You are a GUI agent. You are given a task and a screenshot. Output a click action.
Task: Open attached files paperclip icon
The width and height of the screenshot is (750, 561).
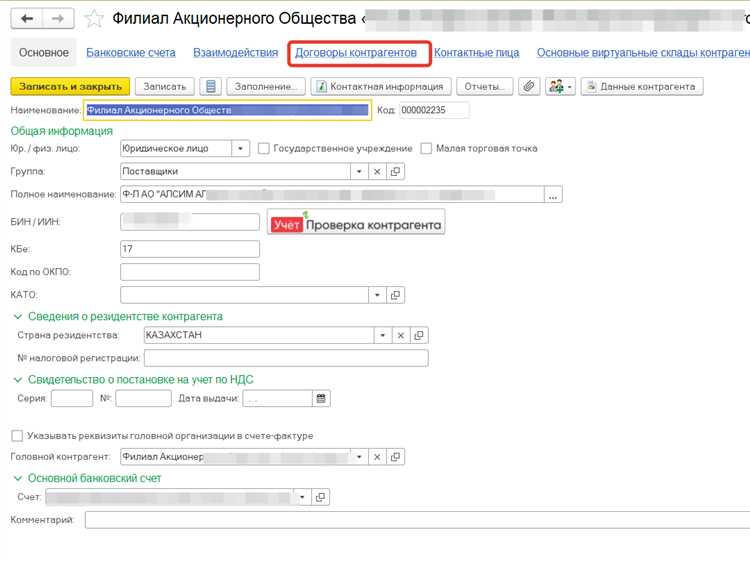pos(529,87)
